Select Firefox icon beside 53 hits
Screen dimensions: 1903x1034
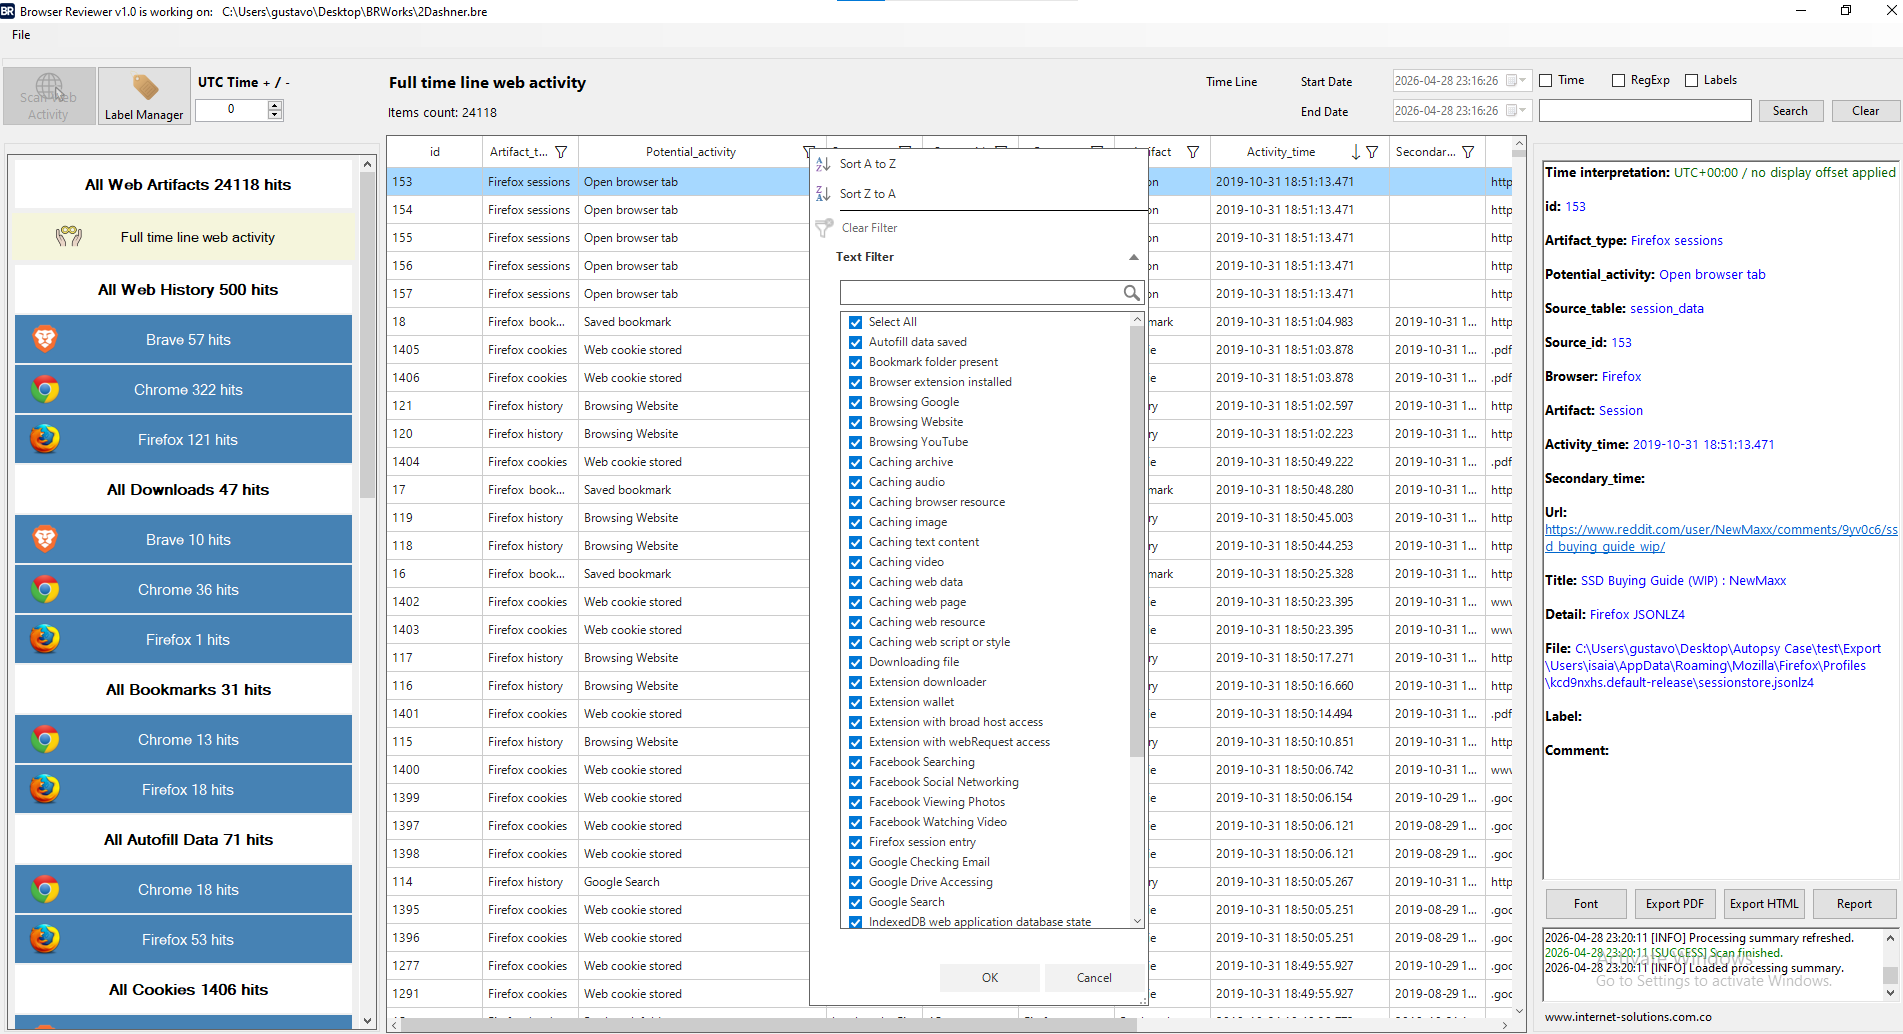(45, 939)
